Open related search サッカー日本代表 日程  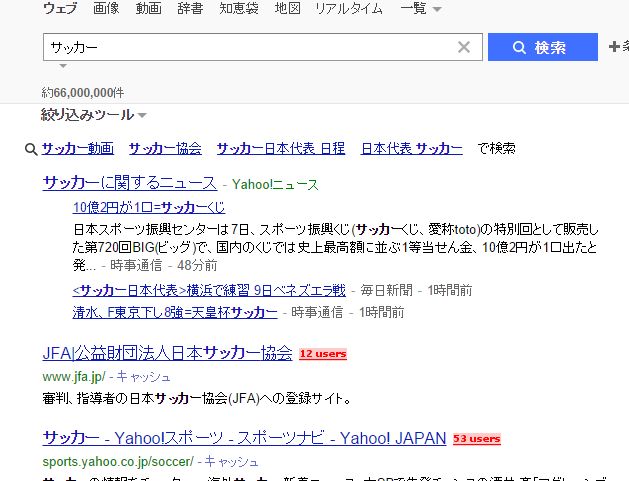(281, 148)
